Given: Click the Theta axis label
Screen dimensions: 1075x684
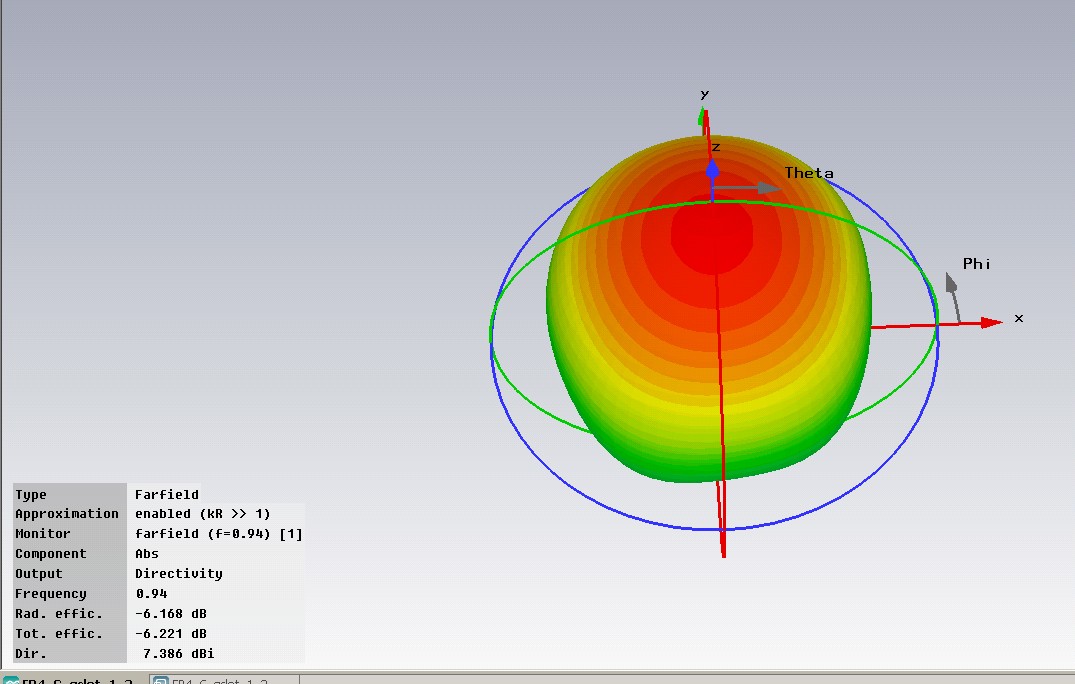Looking at the screenshot, I should 809,173.
